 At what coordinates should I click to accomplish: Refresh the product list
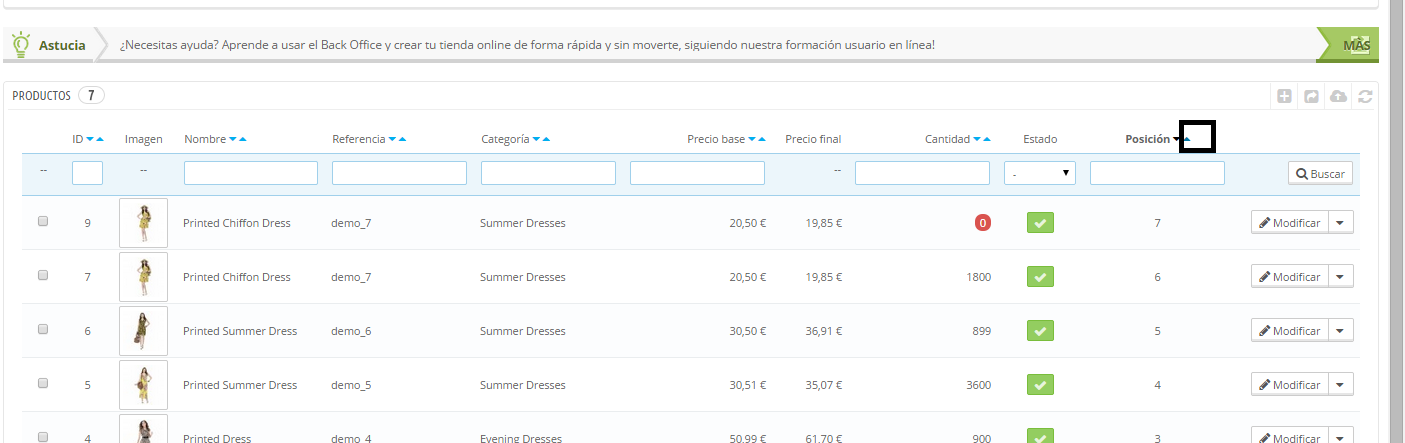[1364, 97]
